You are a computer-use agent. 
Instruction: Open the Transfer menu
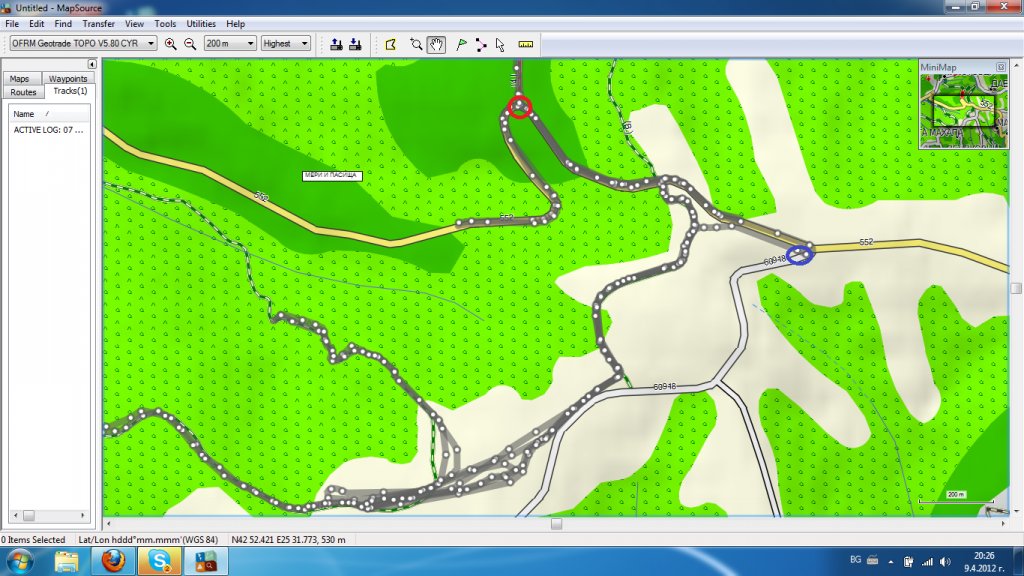pos(99,24)
